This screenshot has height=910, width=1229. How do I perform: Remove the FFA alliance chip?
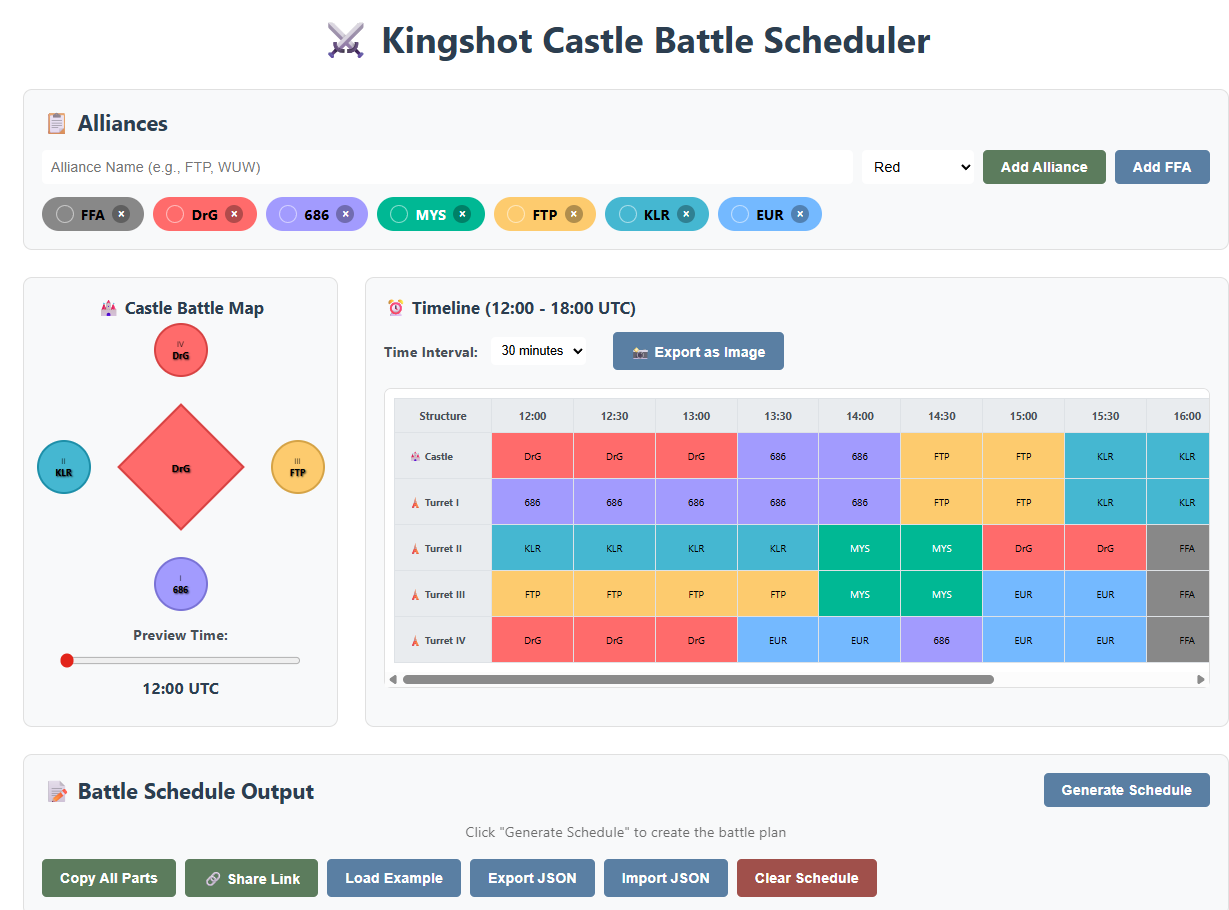coord(119,213)
